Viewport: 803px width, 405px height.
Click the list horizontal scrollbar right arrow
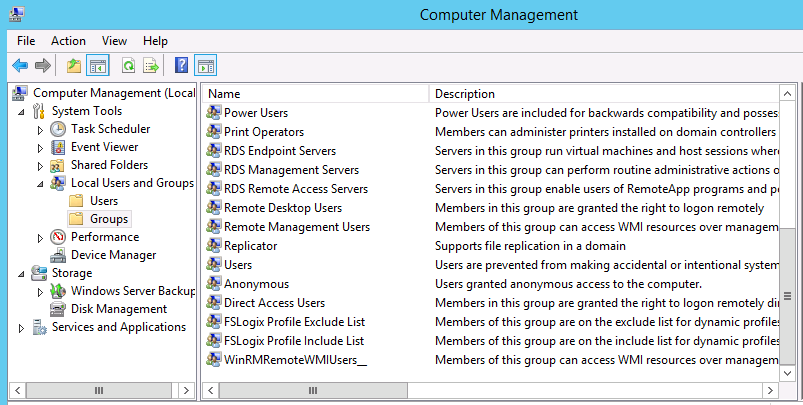tap(770, 391)
